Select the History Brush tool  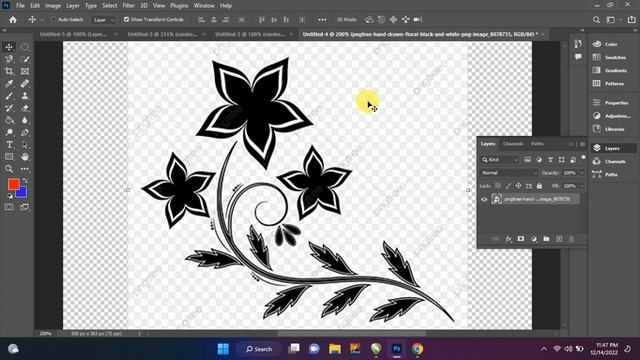[x=9, y=108]
